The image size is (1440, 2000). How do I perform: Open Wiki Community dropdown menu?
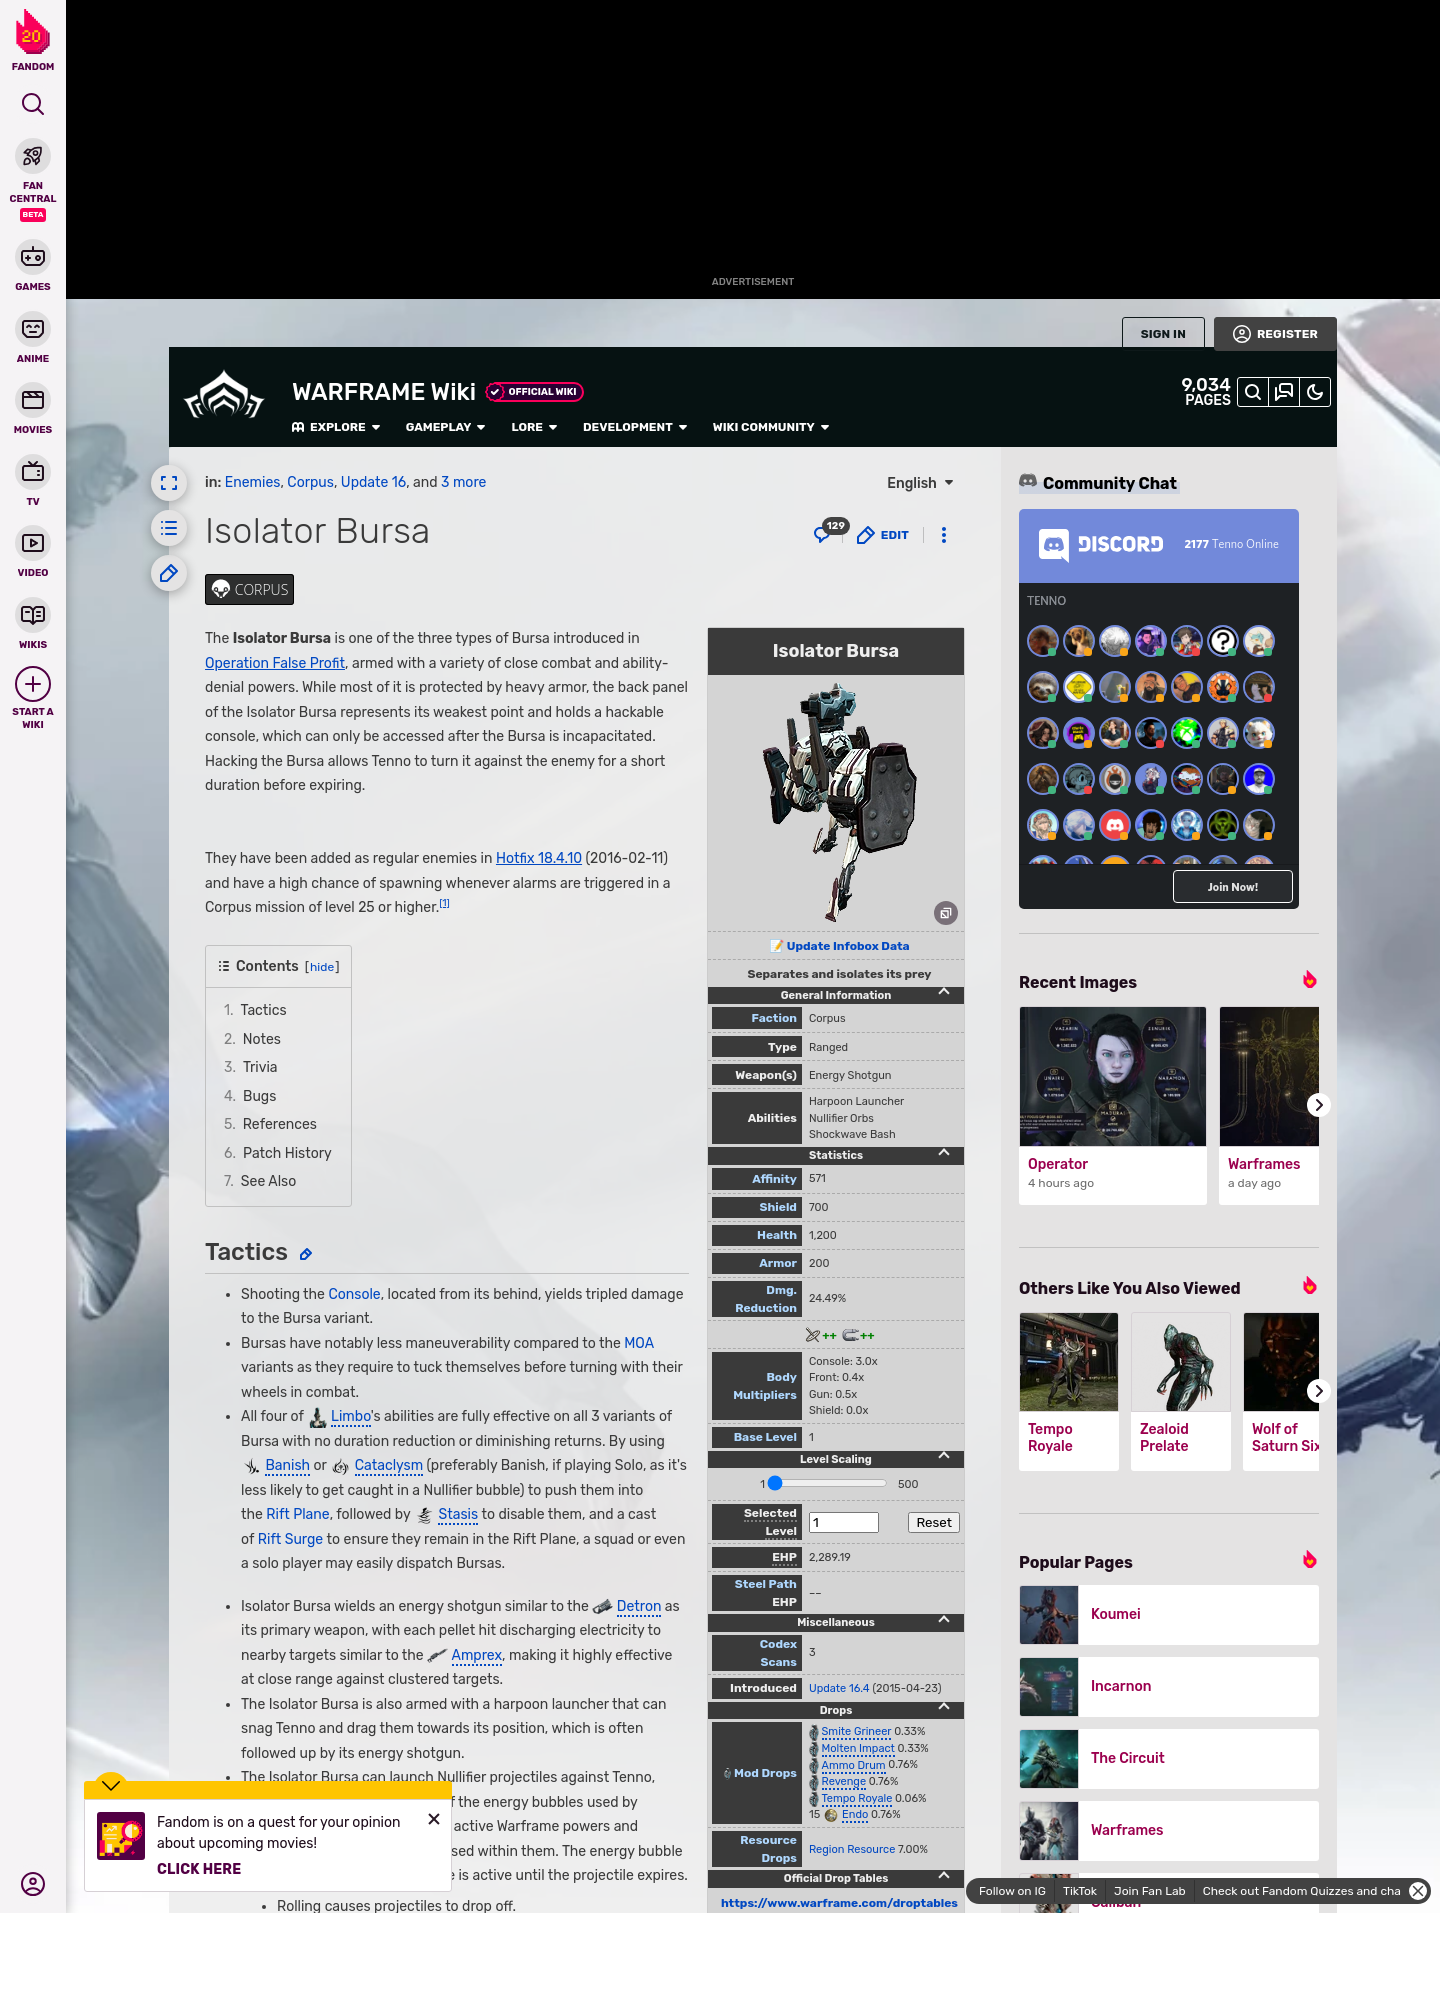(771, 427)
